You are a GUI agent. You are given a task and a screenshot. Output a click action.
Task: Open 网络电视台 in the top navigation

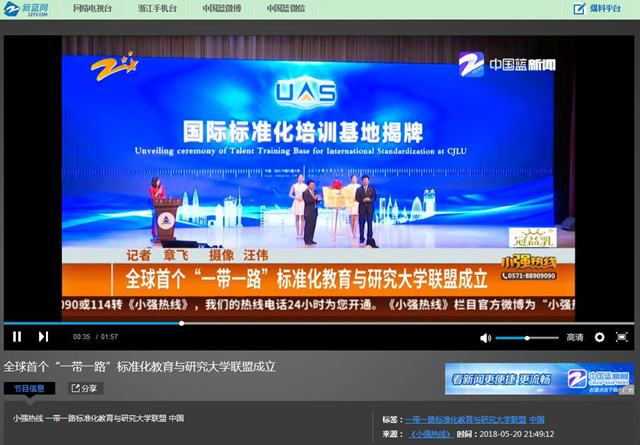pos(93,9)
